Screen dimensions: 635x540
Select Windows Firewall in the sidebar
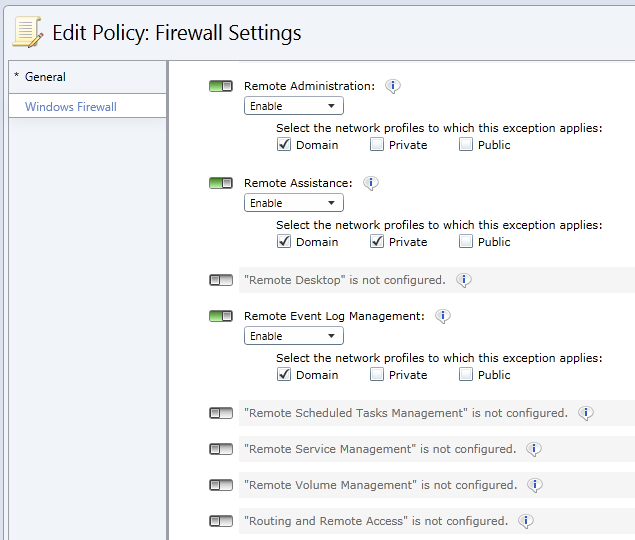pos(71,107)
